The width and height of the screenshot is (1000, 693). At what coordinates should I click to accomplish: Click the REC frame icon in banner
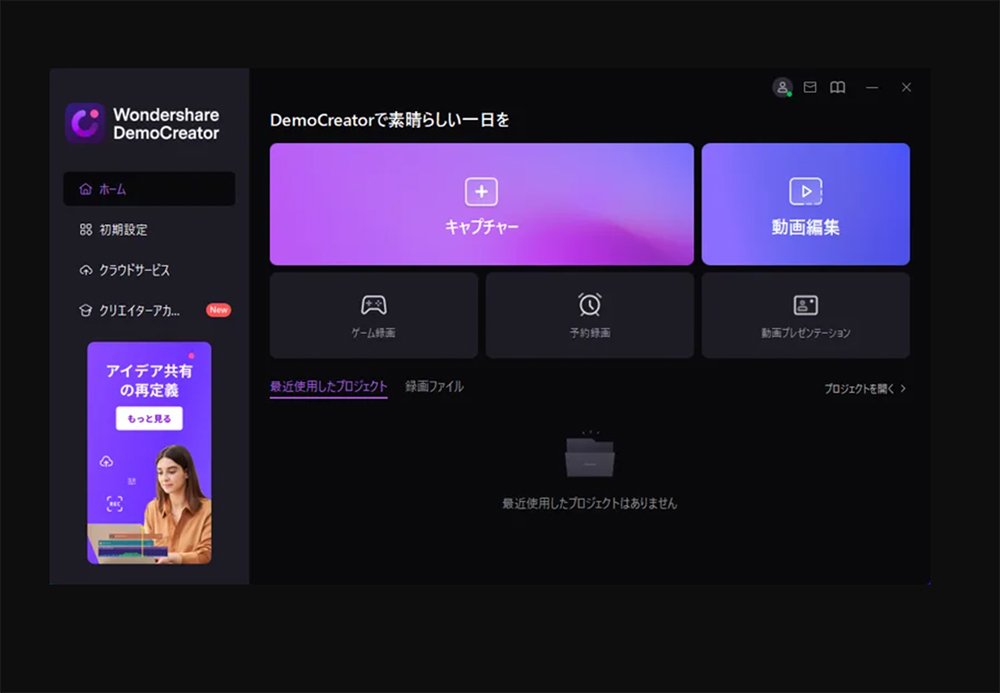(x=115, y=504)
